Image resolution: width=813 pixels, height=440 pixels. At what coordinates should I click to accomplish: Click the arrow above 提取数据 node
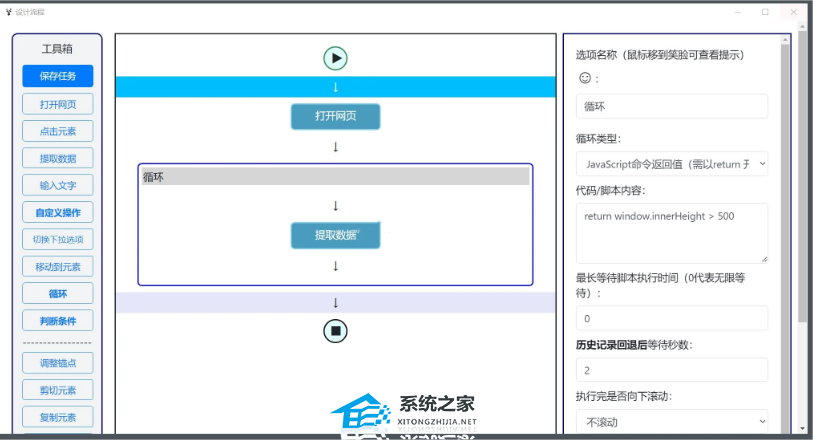335,206
